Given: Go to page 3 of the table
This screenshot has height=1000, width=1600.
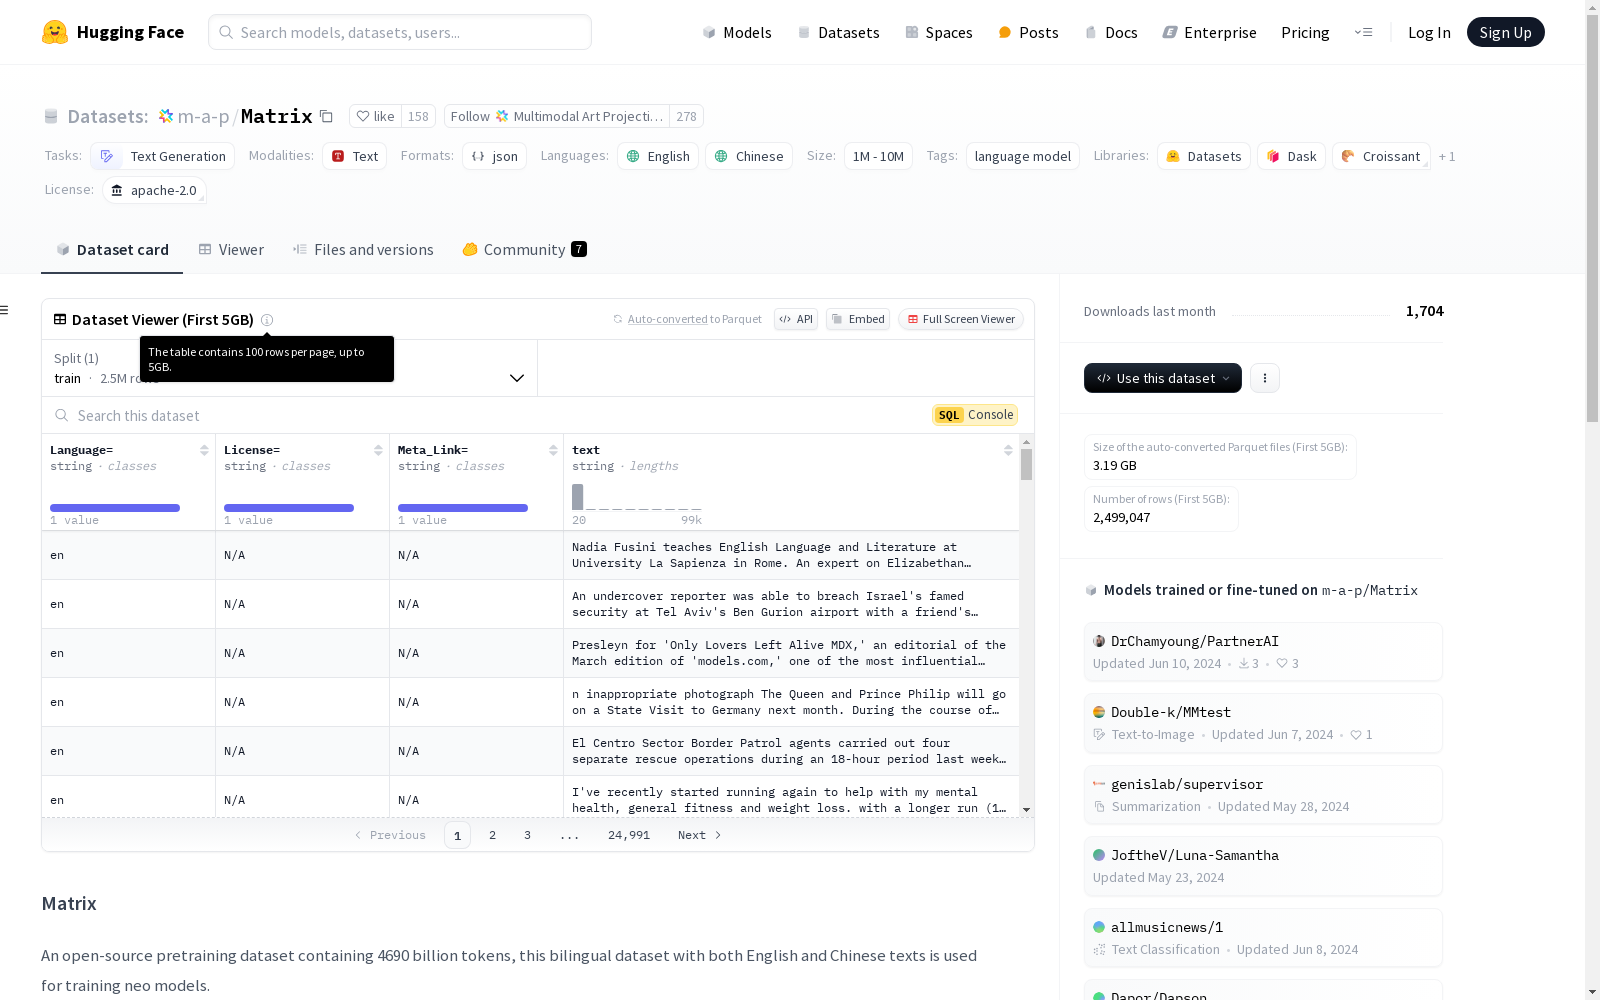Looking at the screenshot, I should [527, 835].
